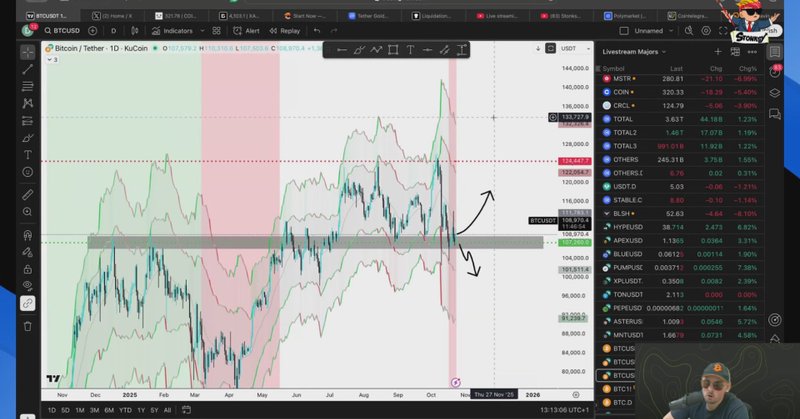
Task: Open the Unnamed layout dropdown
Action: tap(654, 31)
